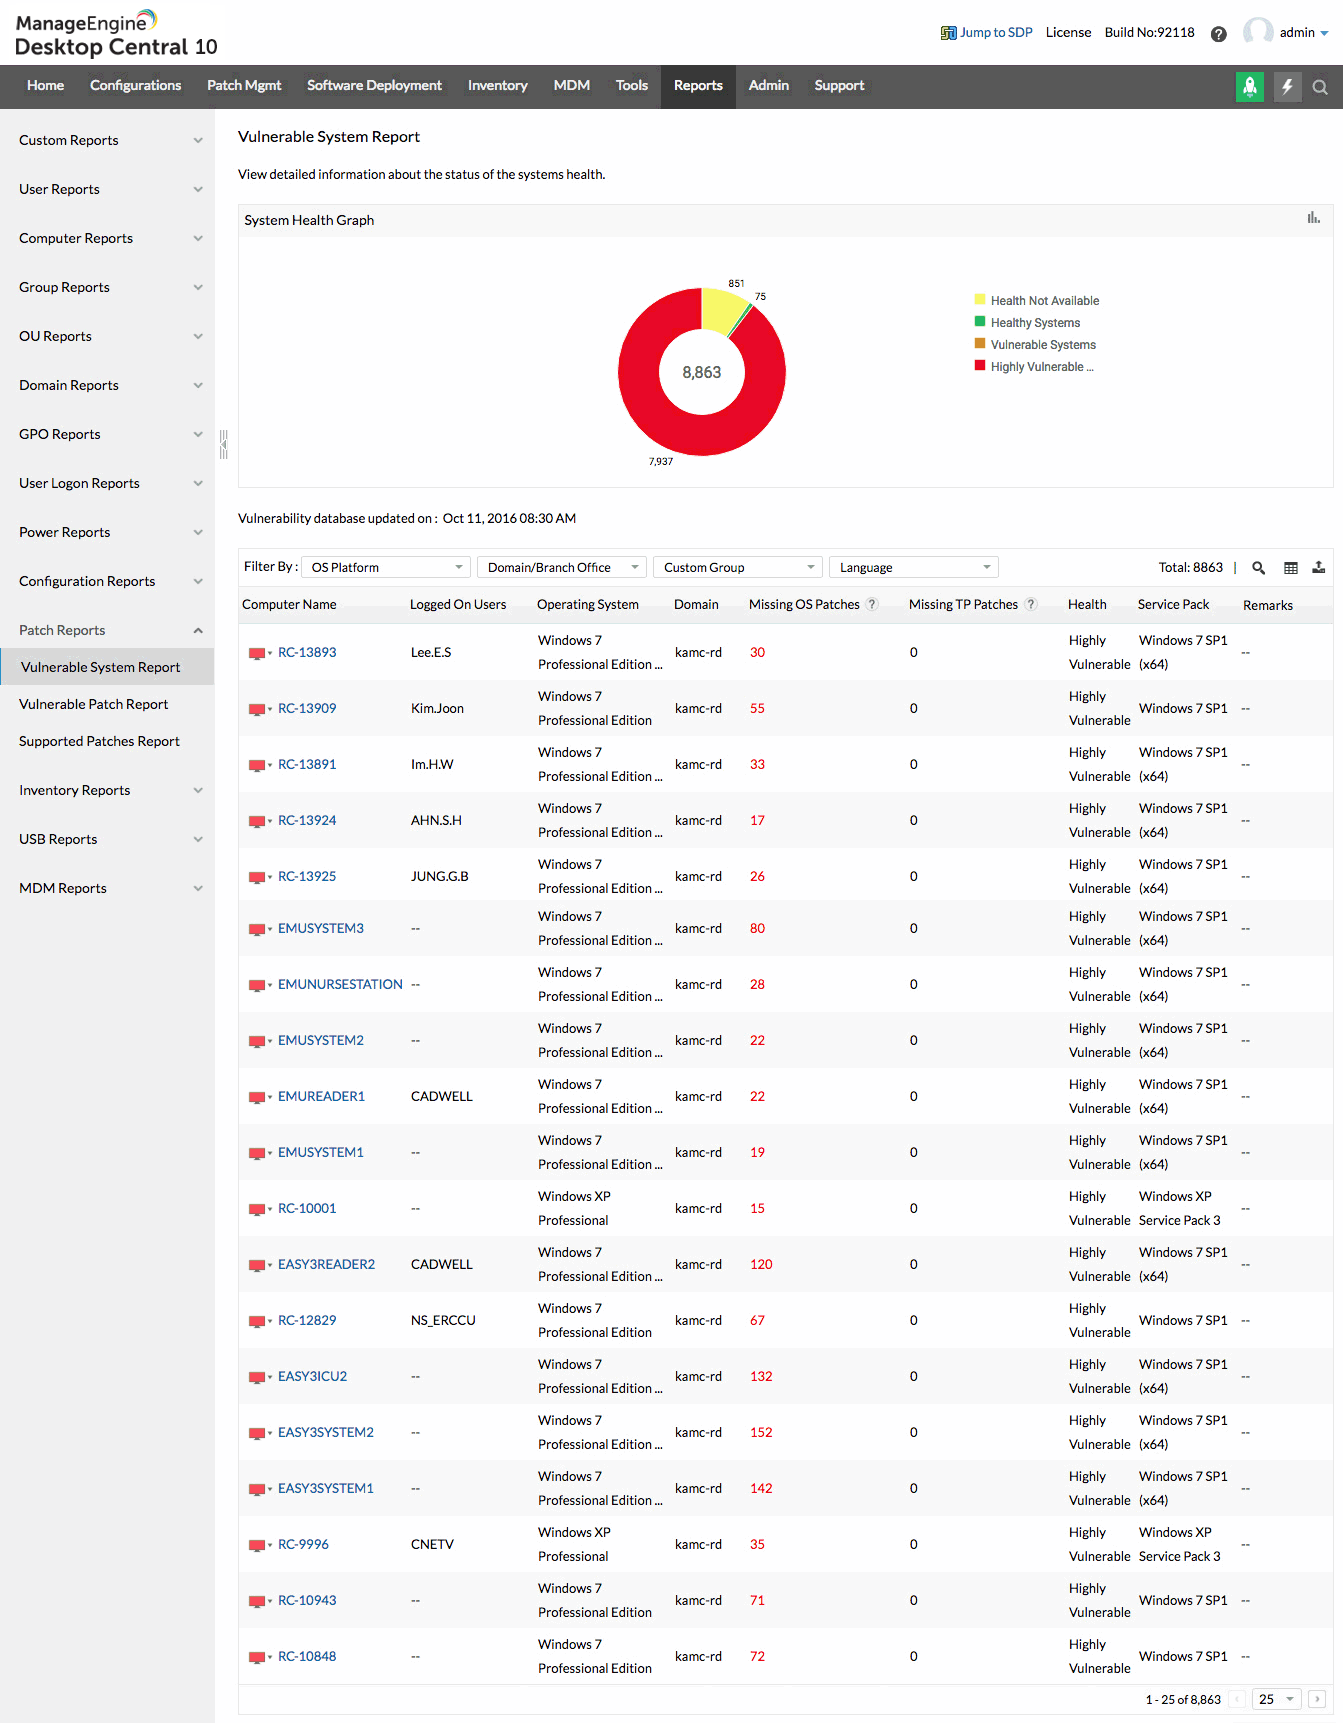Viewport: 1343px width, 1723px height.
Task: Go to next page arrow
Action: (1317, 1699)
